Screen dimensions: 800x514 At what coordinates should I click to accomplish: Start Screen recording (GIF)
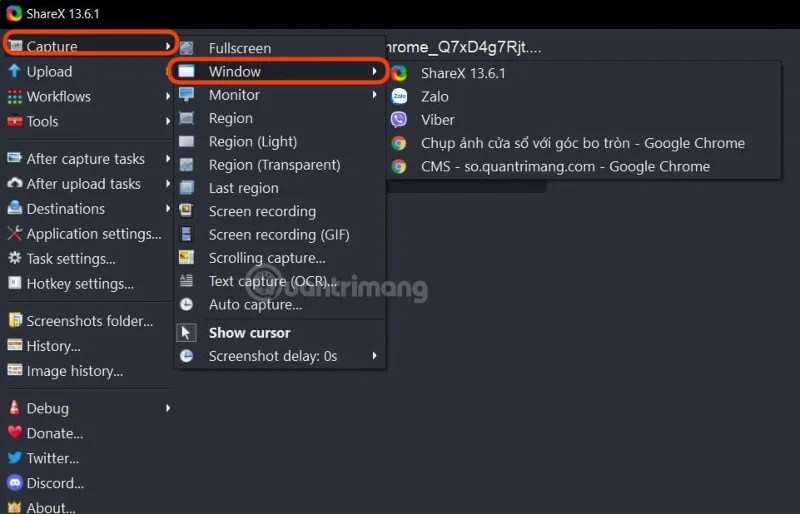(279, 234)
